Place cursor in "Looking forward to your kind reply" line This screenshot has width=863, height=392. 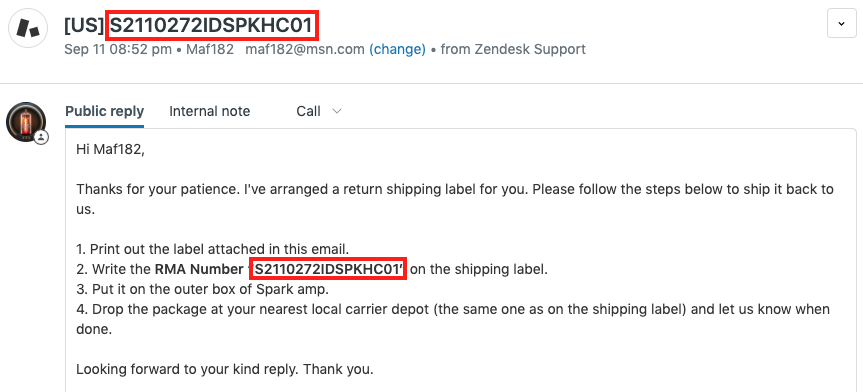pyautogui.click(x=225, y=369)
